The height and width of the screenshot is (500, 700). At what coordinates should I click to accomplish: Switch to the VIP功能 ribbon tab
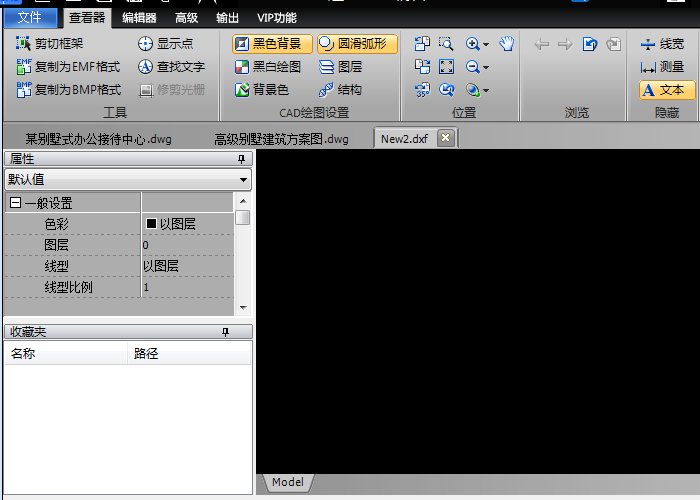click(277, 18)
